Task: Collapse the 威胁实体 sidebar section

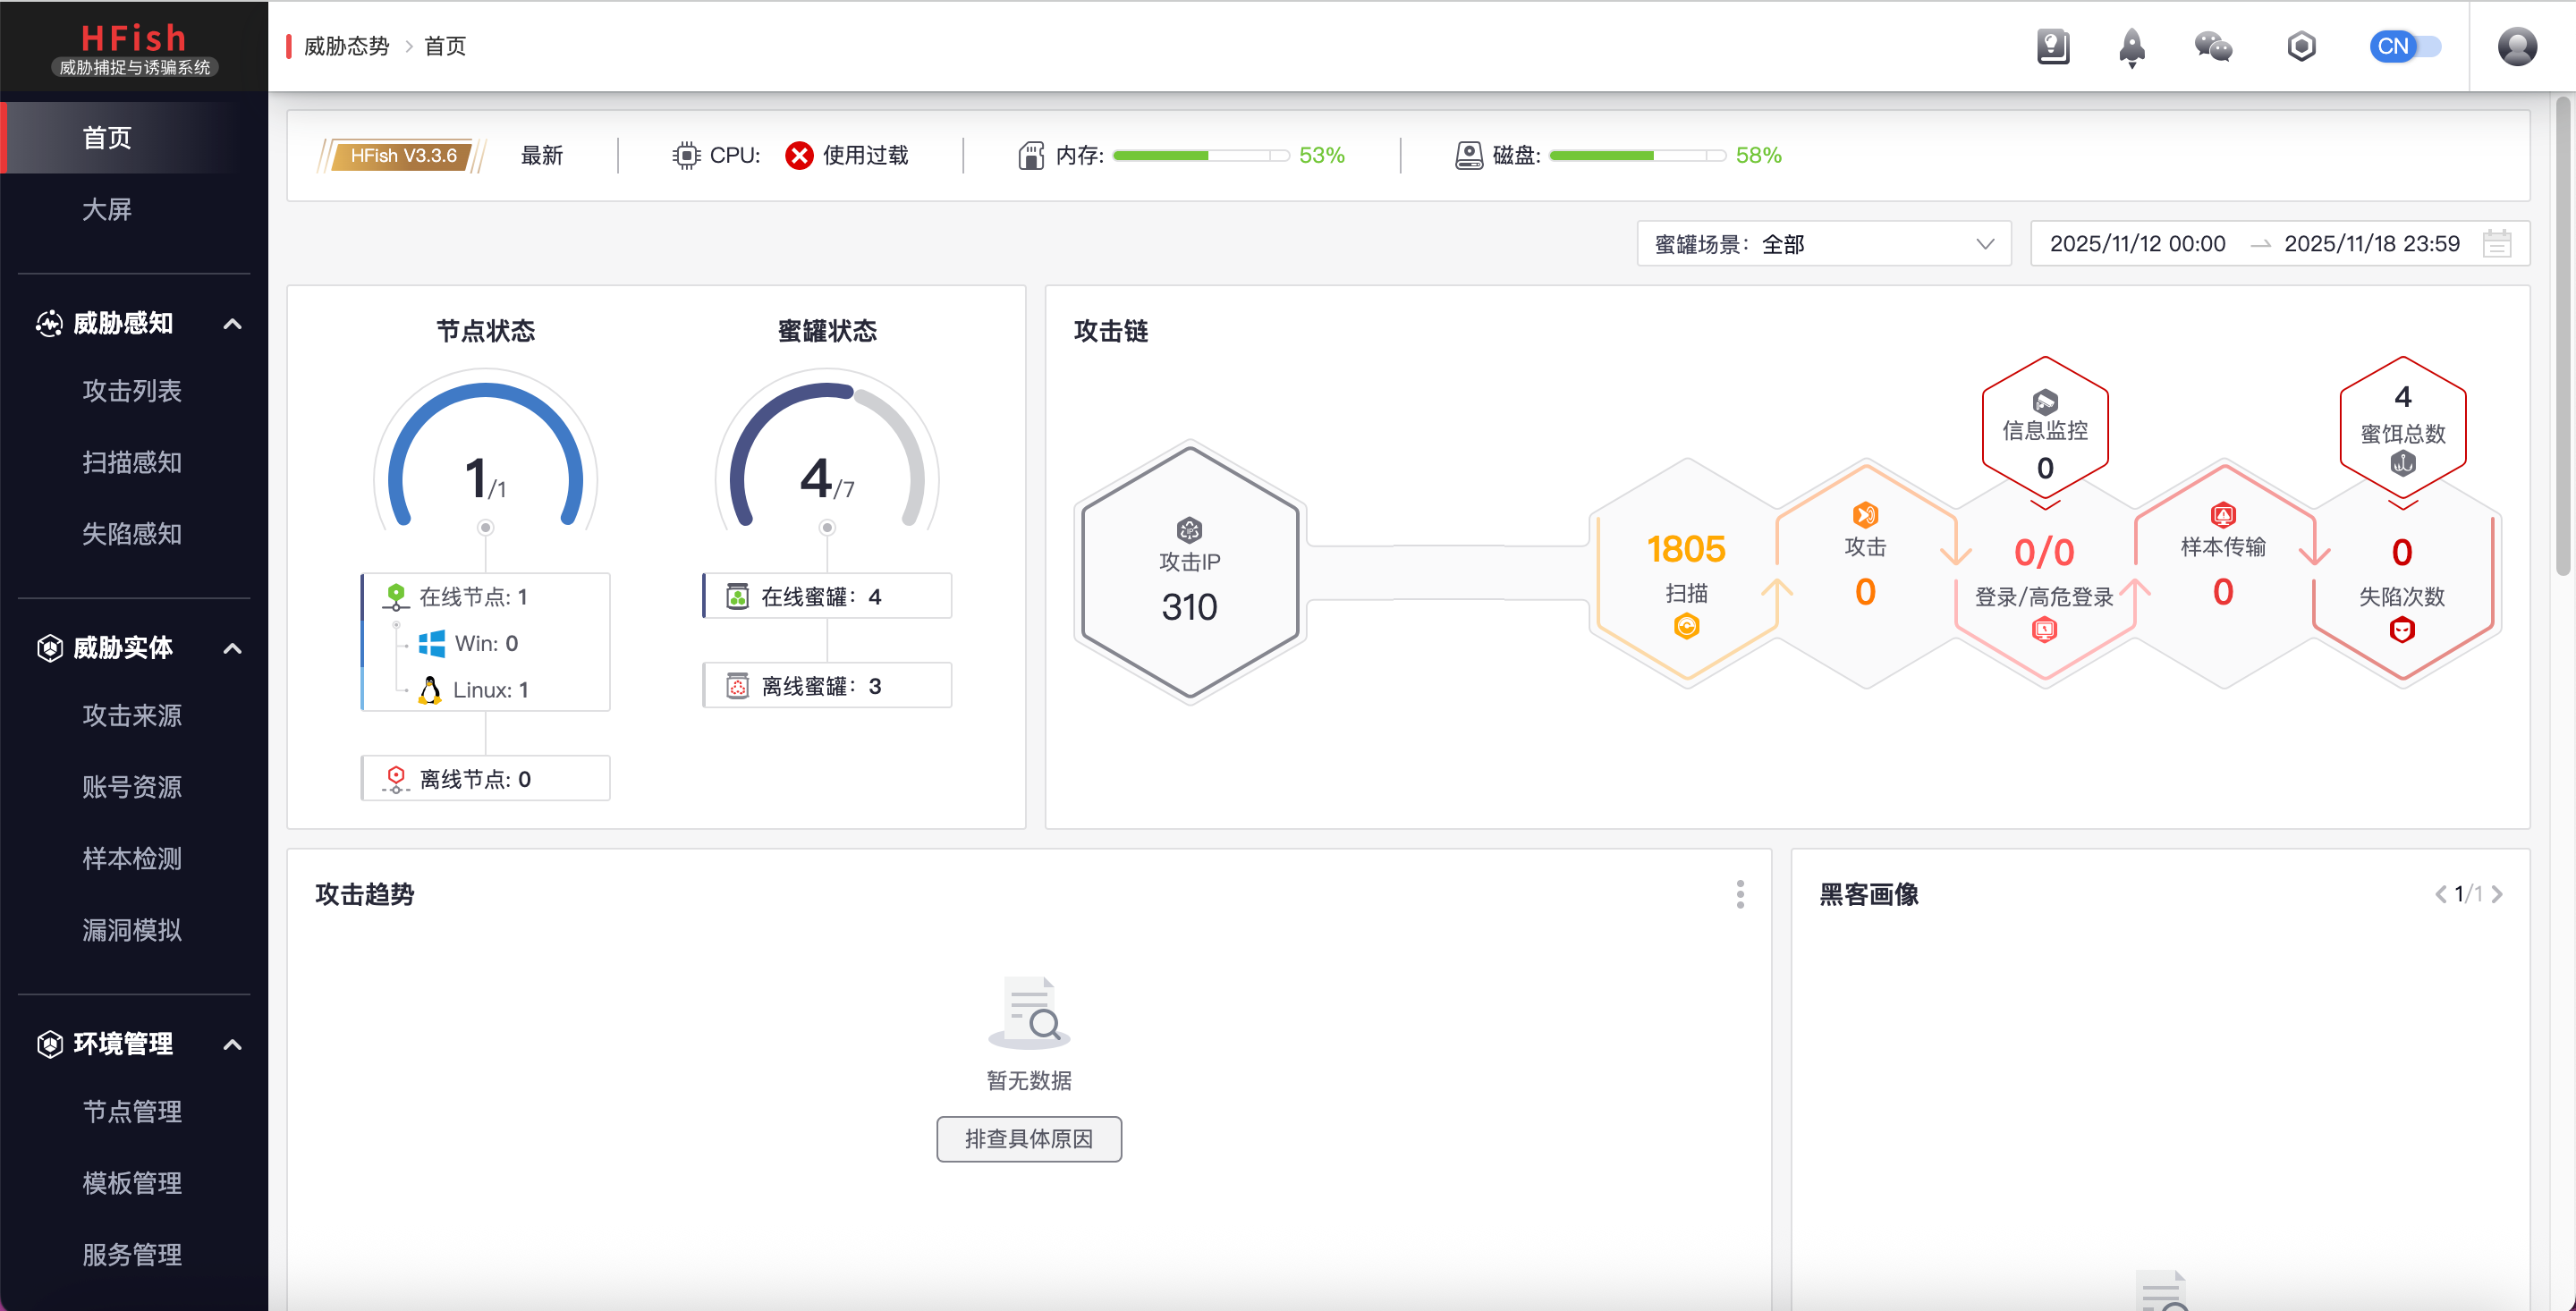Action: point(232,649)
